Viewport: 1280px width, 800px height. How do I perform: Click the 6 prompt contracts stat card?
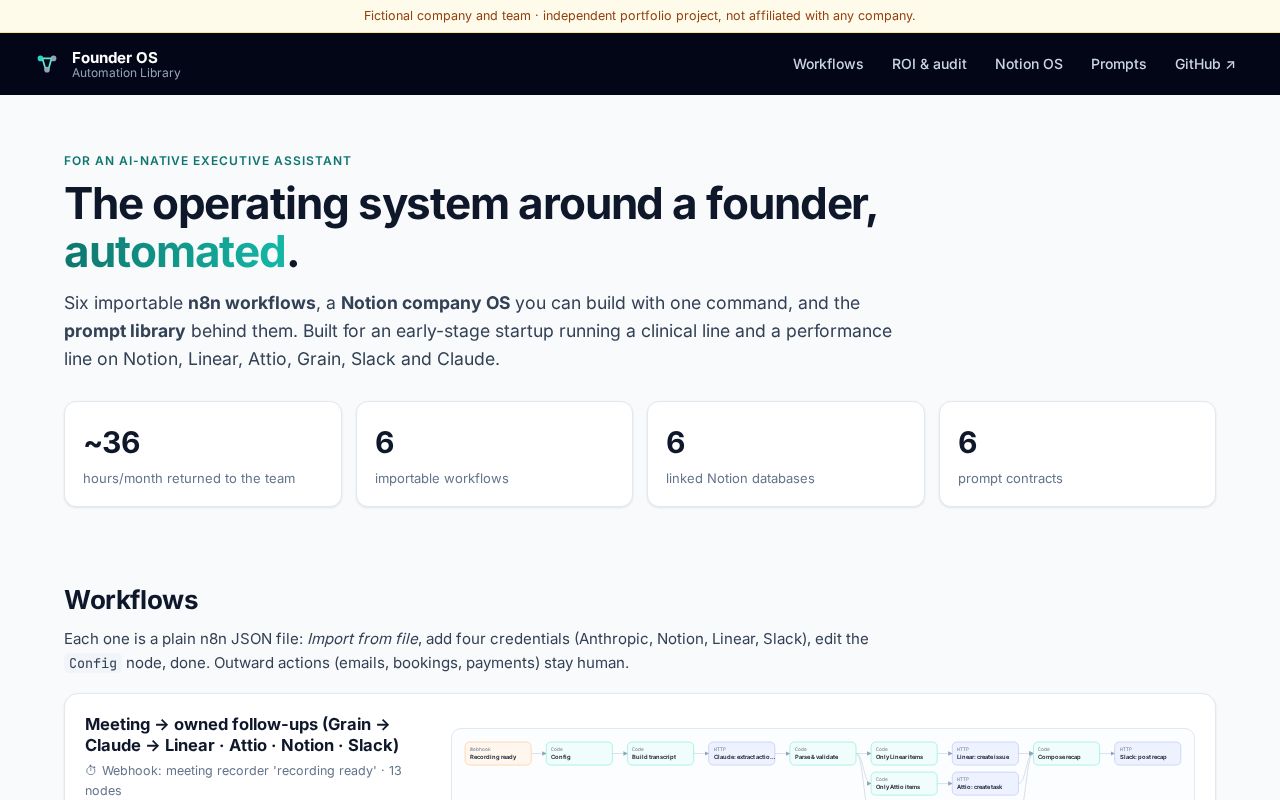[x=1077, y=454]
